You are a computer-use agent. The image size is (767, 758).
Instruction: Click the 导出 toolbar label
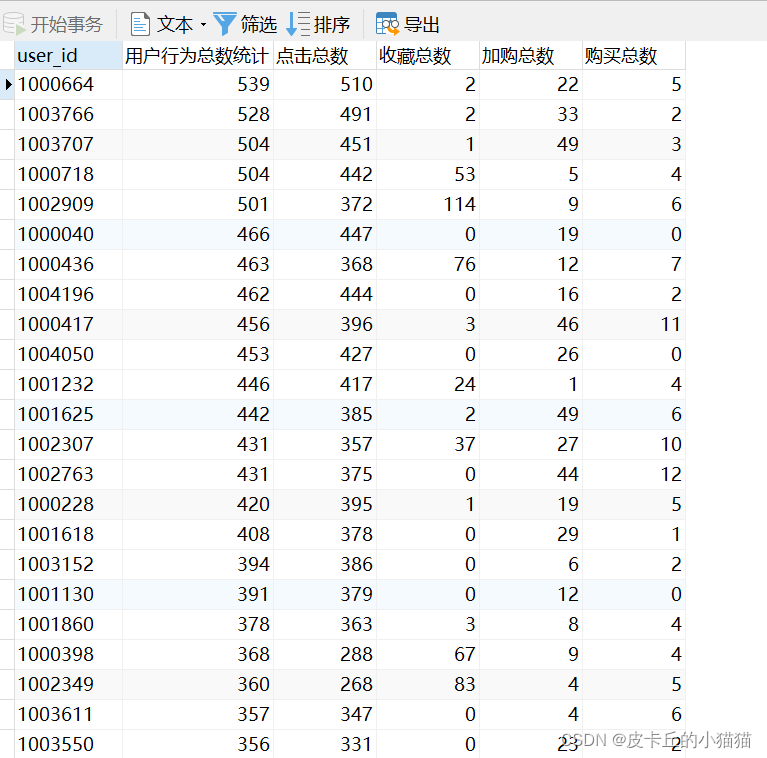click(422, 24)
